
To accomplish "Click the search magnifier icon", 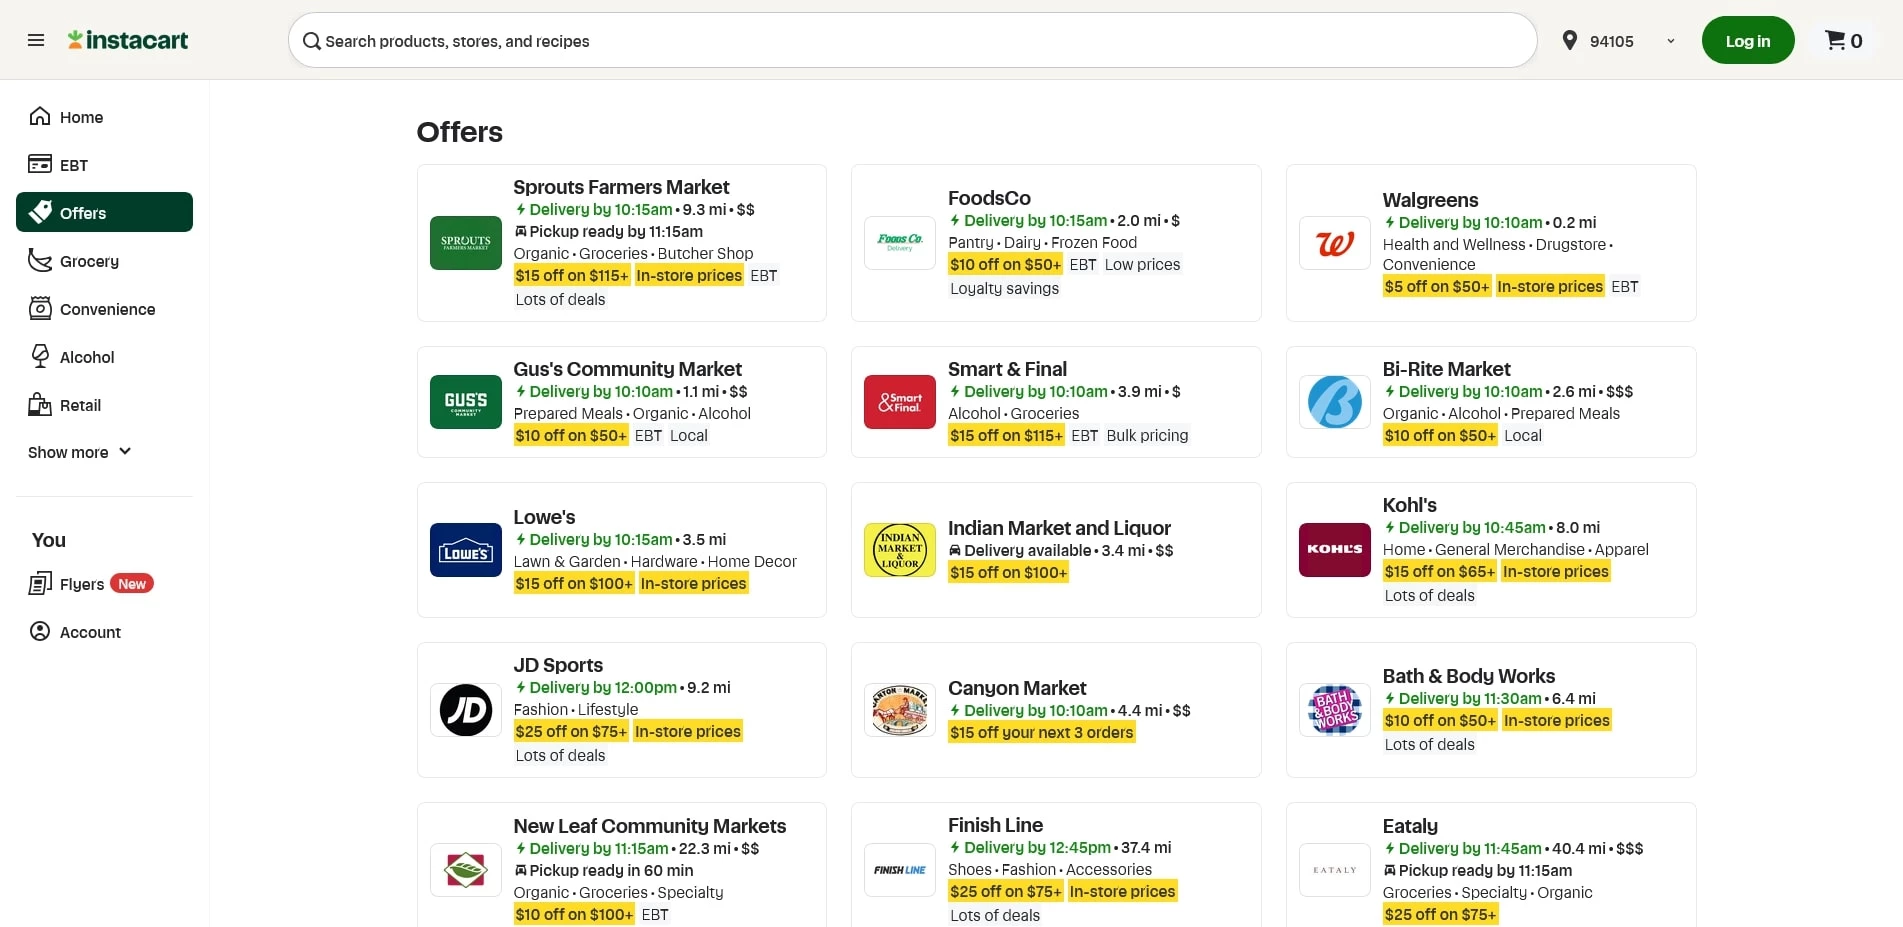I will [x=311, y=41].
